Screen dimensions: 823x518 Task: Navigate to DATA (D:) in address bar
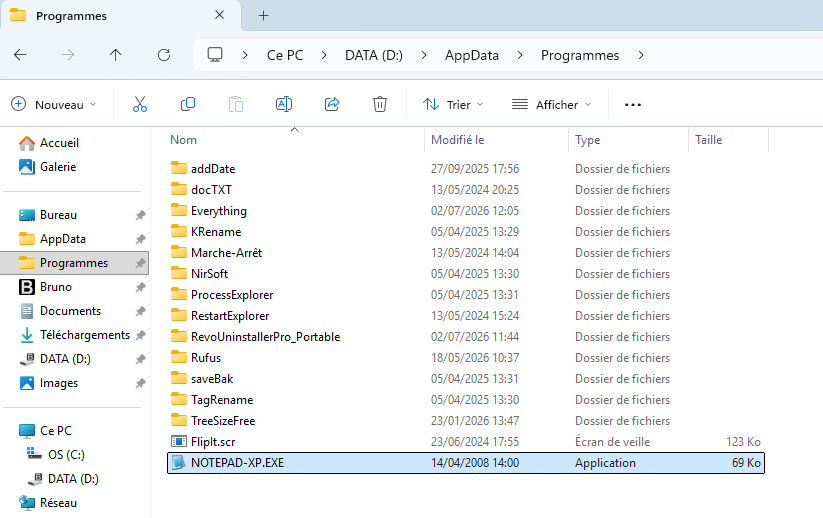pyautogui.click(x=374, y=55)
